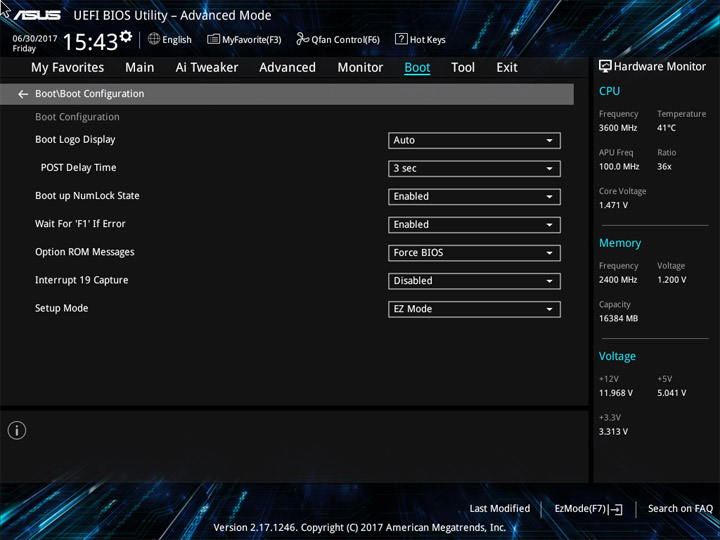Open the Wait For 'F1' If Error dropdown

(474, 225)
